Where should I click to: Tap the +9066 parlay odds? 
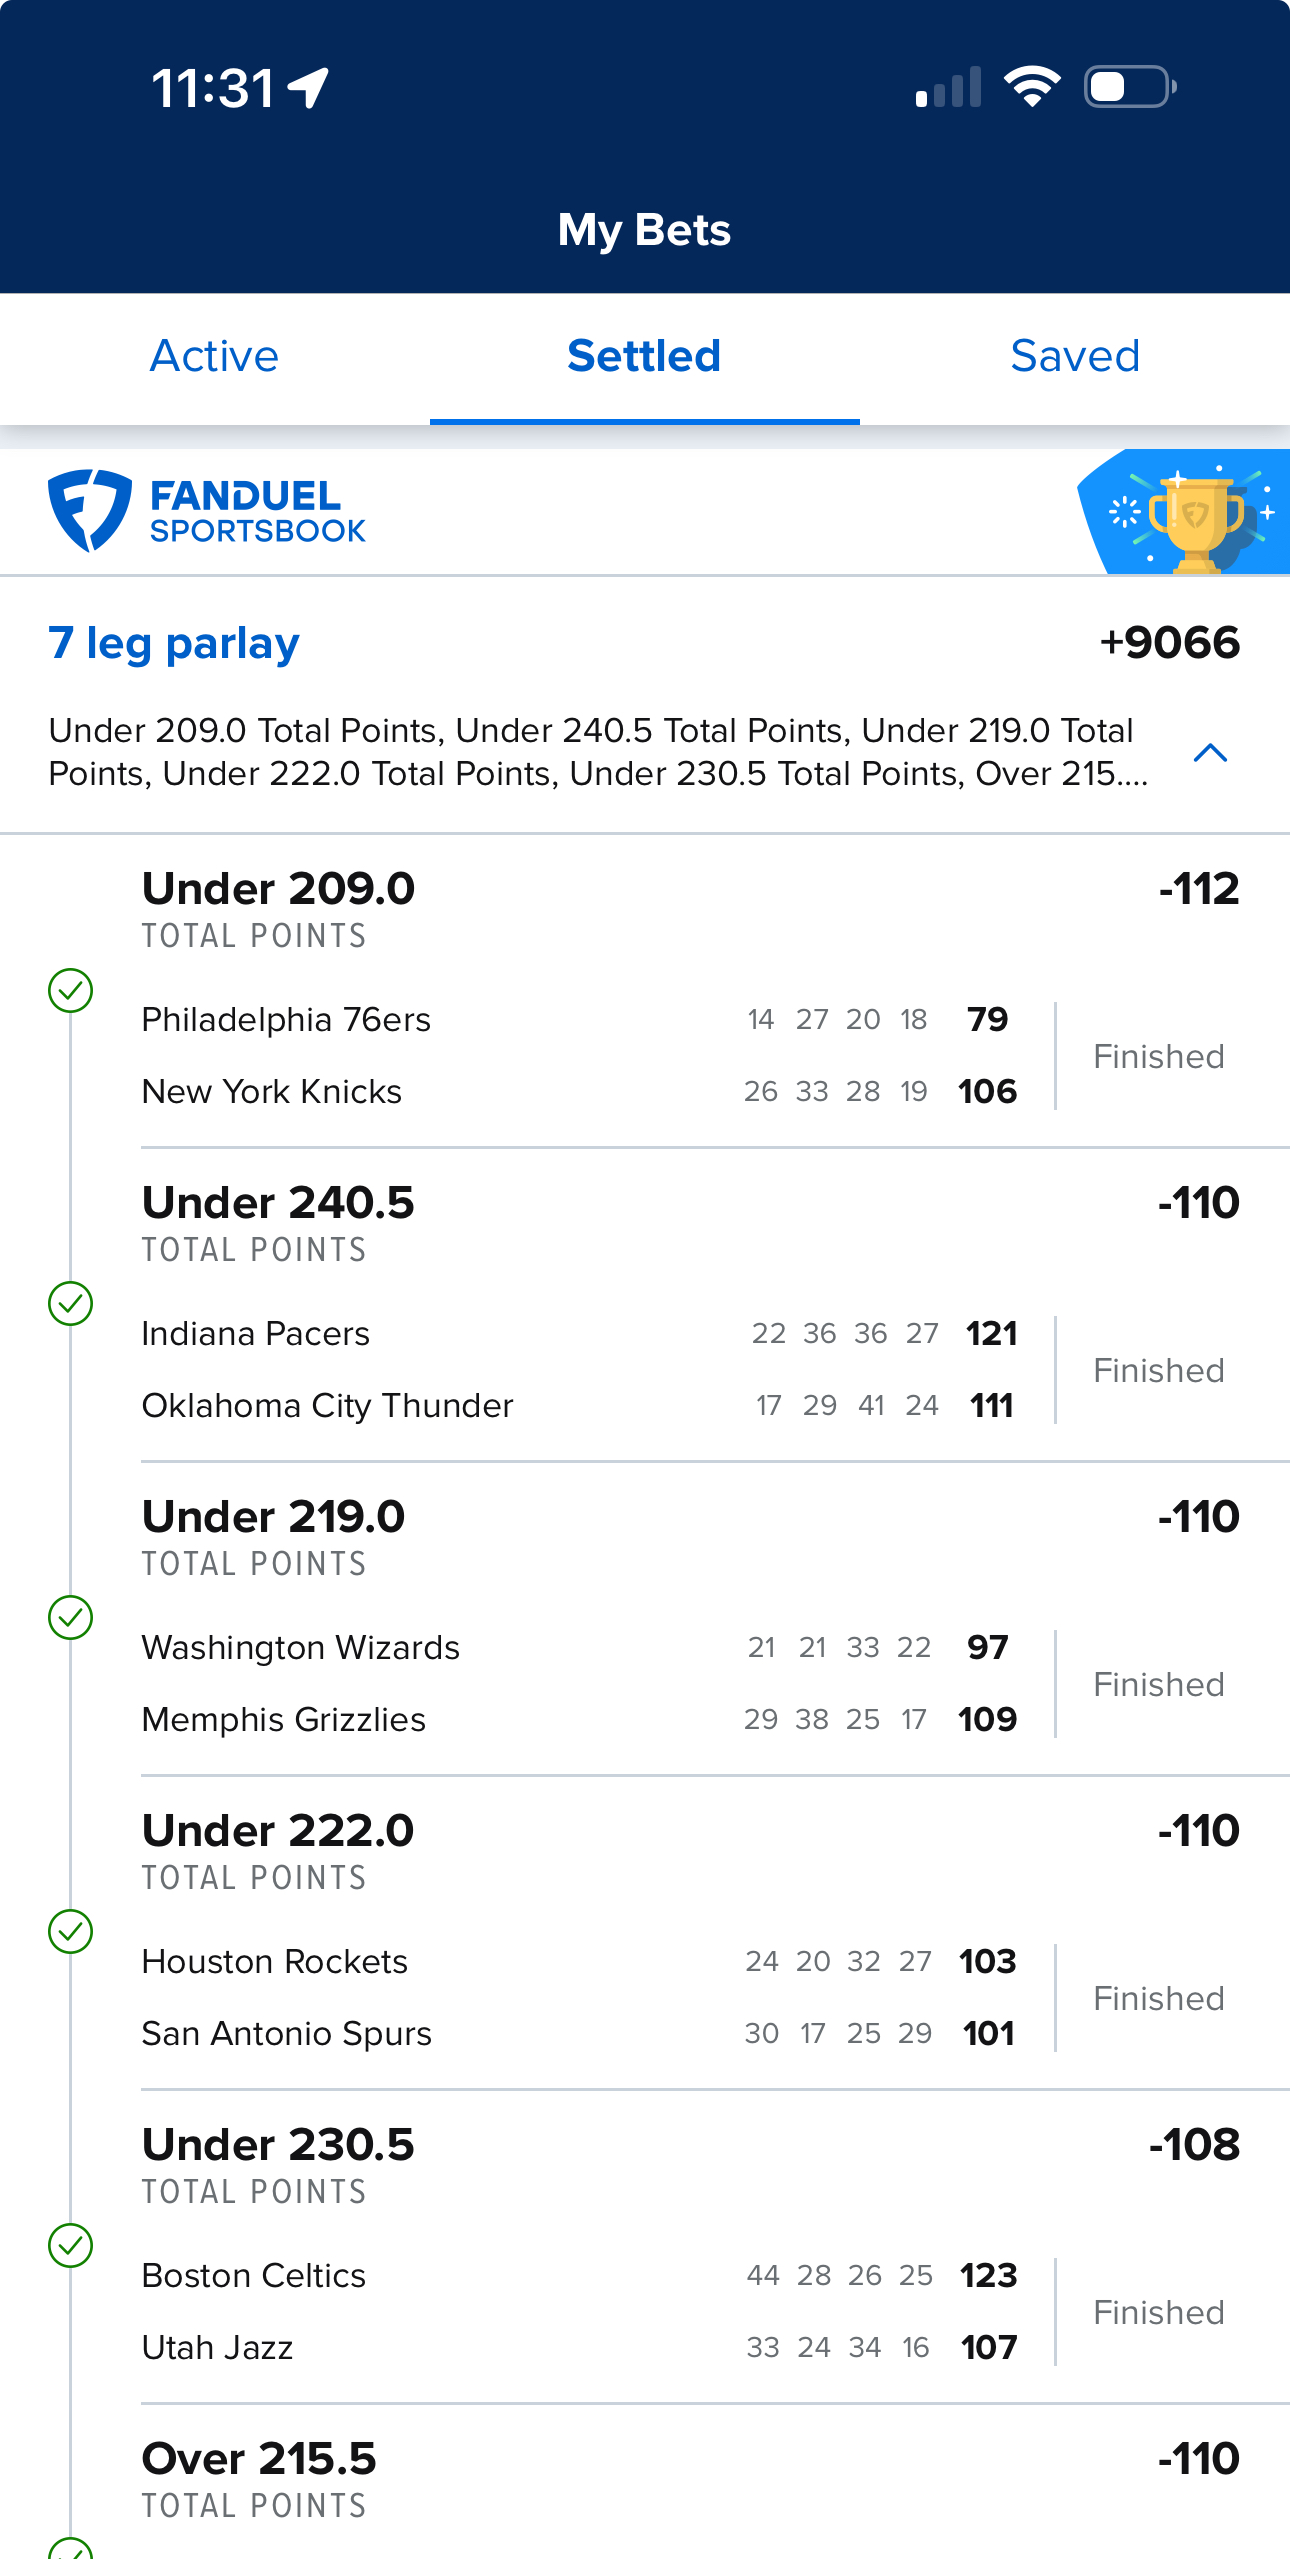1169,642
